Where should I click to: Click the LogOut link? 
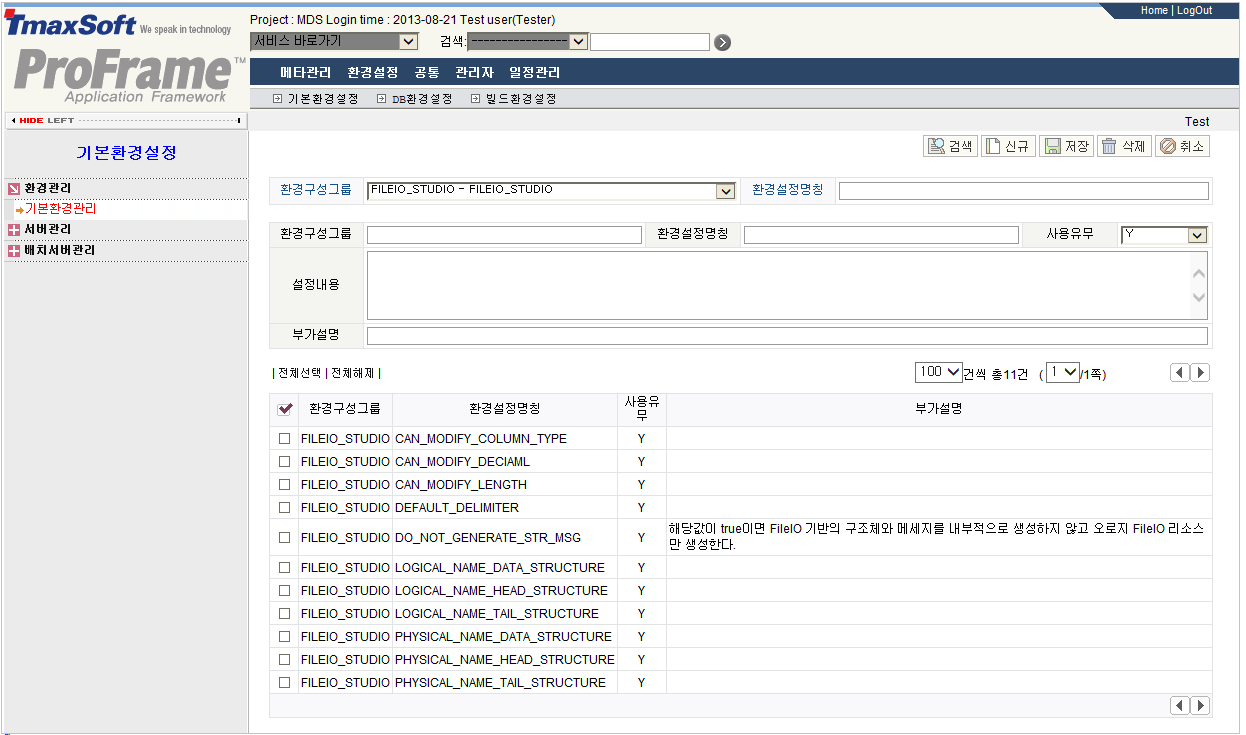pos(1194,10)
